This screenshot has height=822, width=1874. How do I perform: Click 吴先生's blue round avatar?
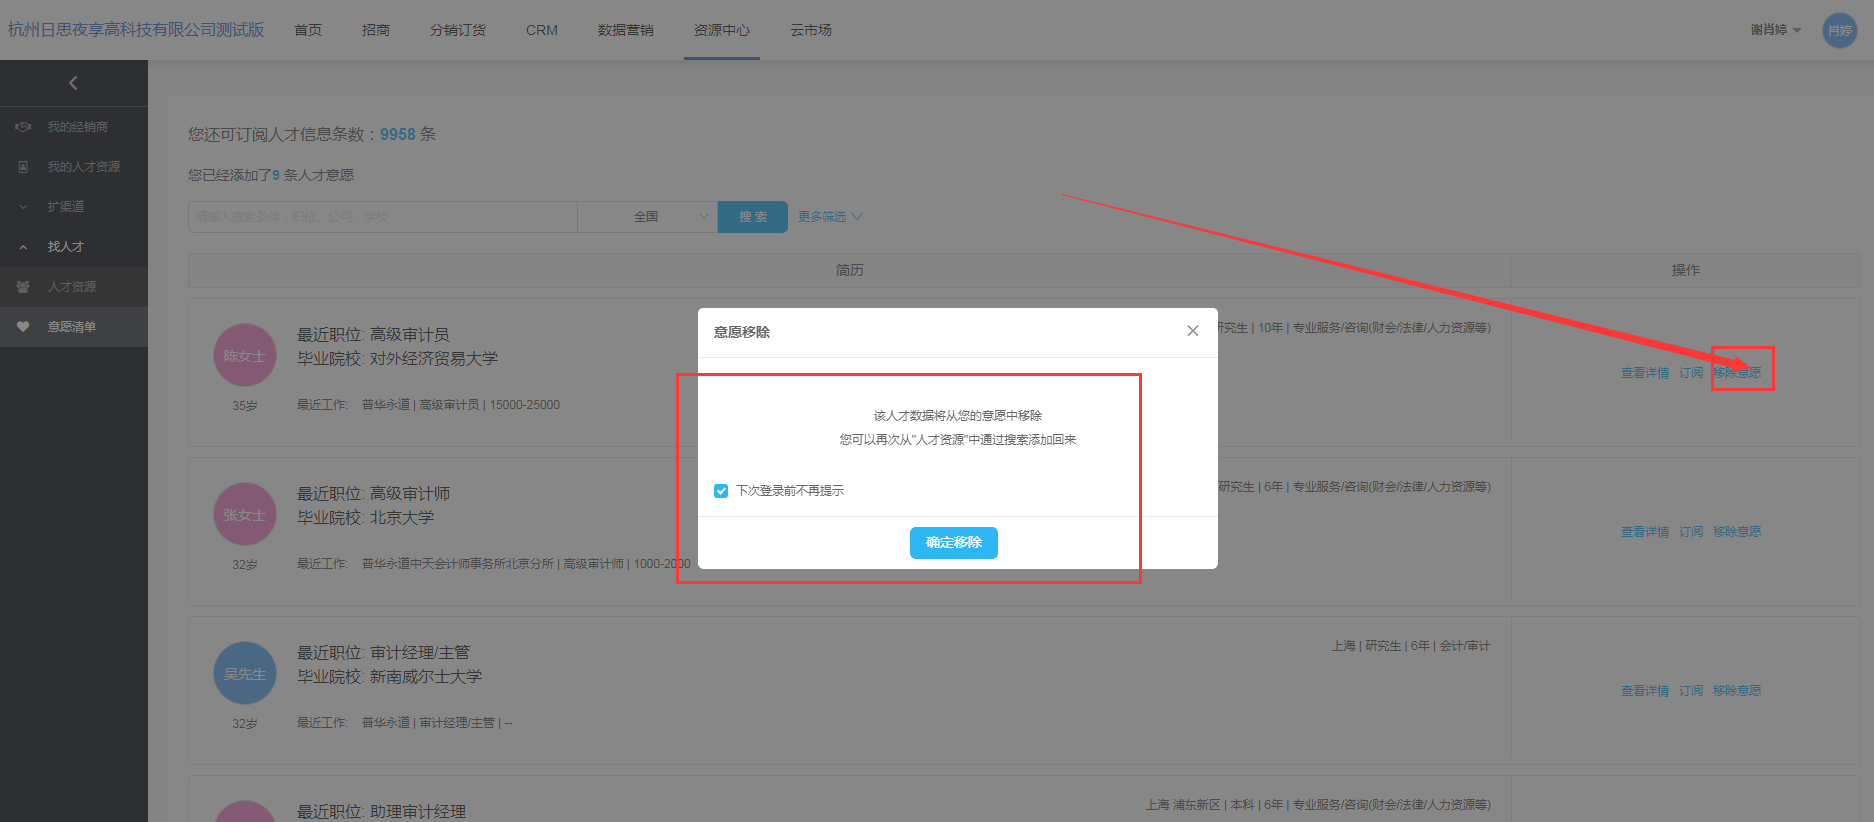click(244, 673)
